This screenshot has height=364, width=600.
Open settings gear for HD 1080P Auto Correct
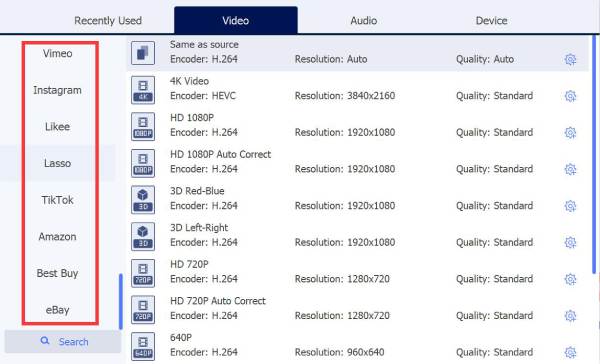(570, 169)
